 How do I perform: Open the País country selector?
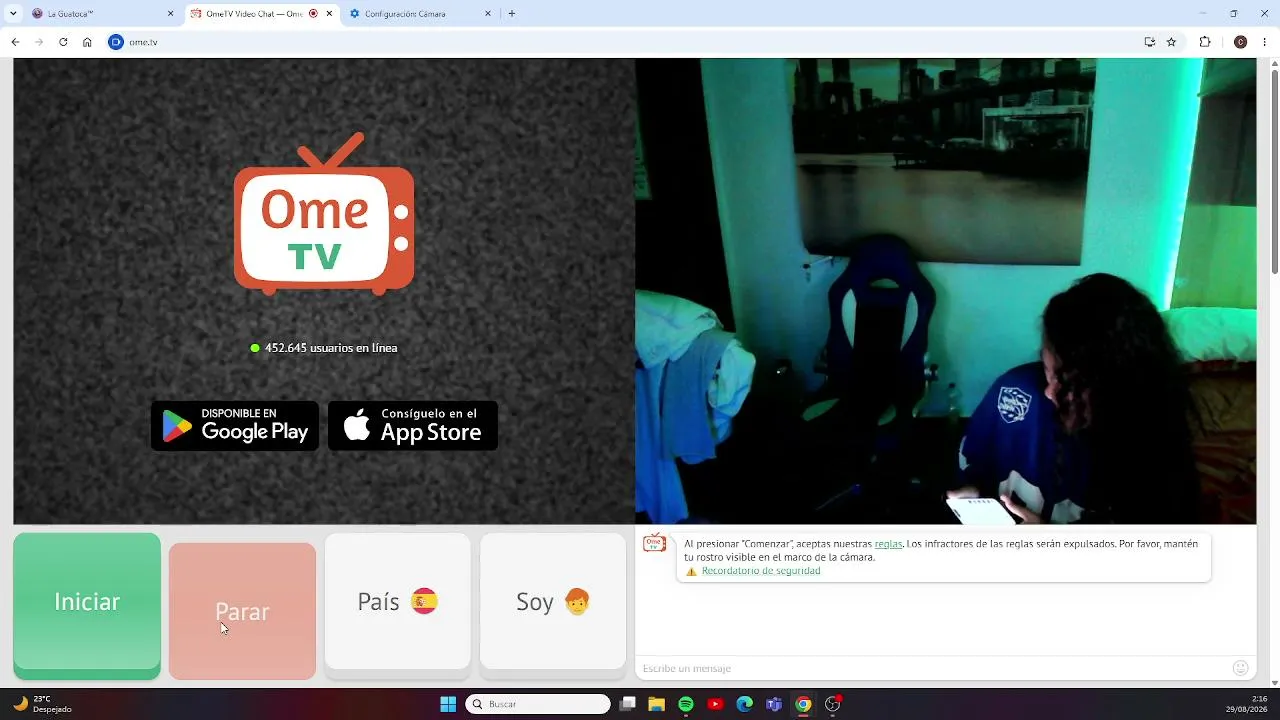coord(398,601)
